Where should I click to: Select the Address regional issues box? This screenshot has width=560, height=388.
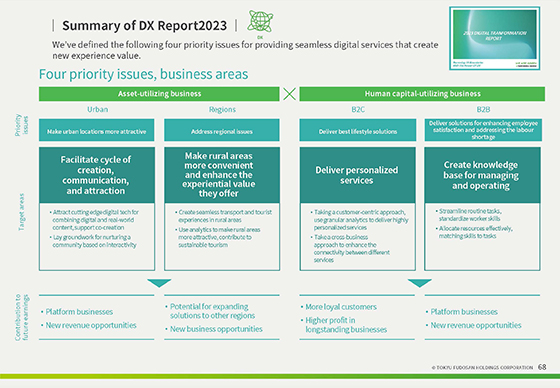click(222, 130)
